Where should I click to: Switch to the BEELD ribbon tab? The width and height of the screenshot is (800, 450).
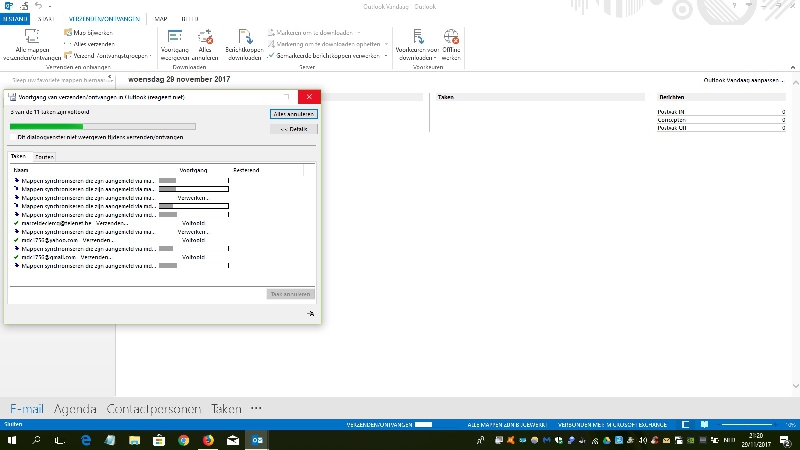click(190, 19)
